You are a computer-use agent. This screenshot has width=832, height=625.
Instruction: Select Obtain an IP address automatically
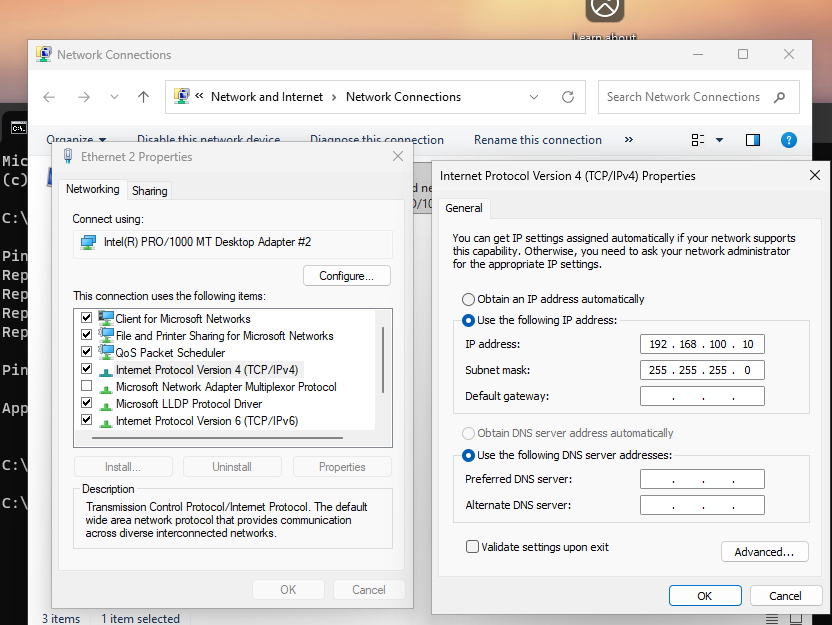click(468, 299)
